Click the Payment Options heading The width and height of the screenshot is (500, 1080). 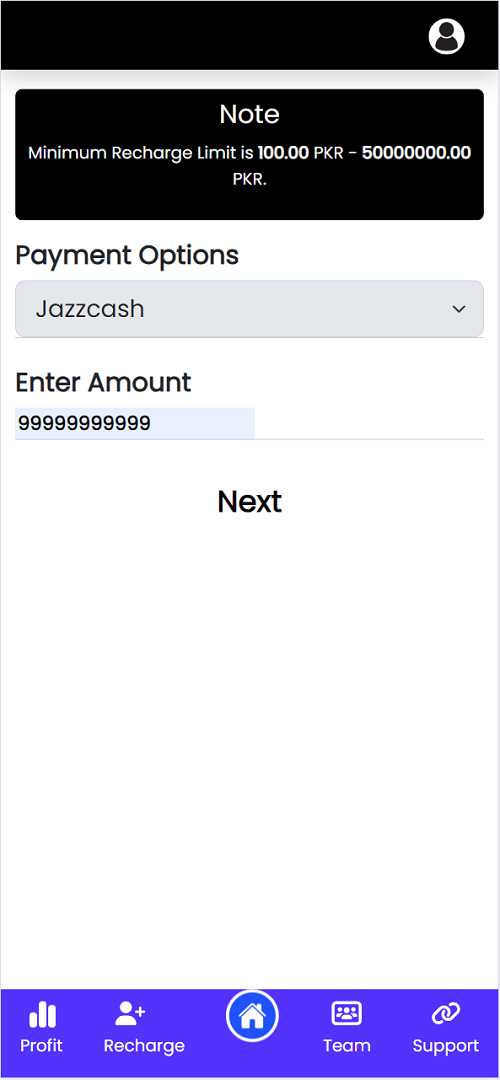[x=127, y=256]
